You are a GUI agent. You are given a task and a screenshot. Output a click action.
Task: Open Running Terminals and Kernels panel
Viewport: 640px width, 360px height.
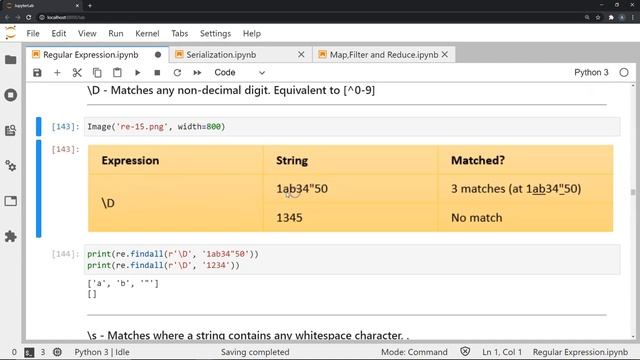point(11,95)
